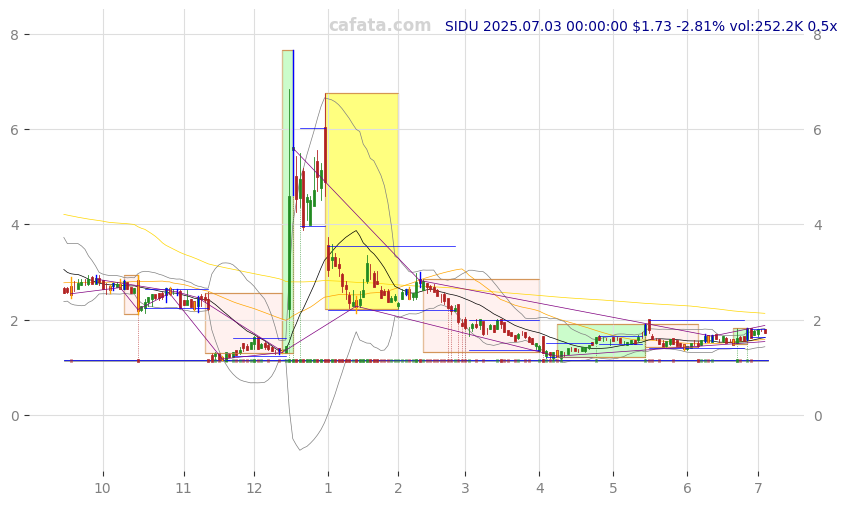Click the -2.81% change value
Screen dimensions: 848x505
700,26
